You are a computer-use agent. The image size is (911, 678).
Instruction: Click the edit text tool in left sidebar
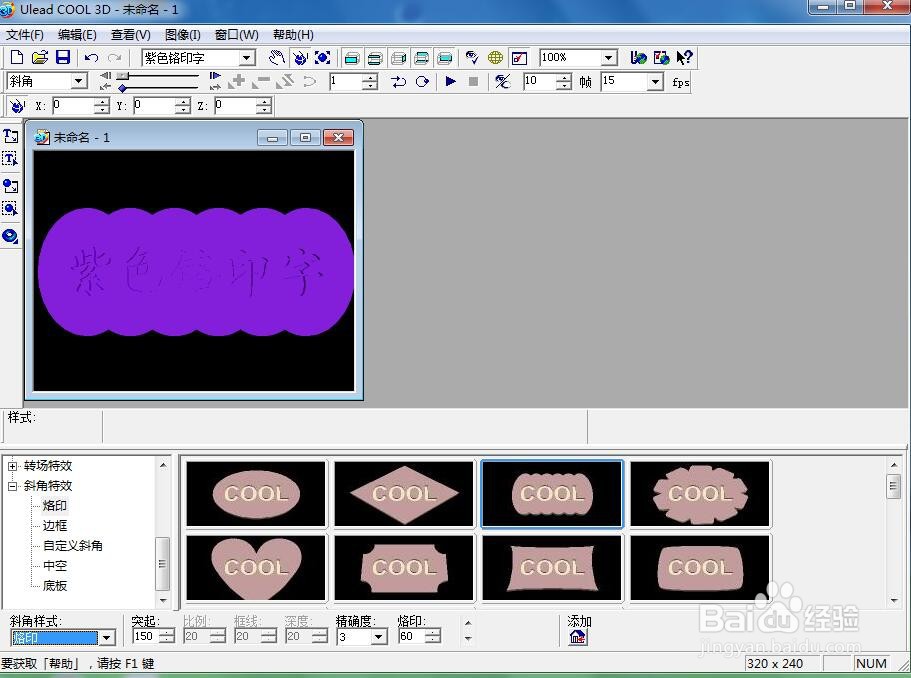pyautogui.click(x=10, y=159)
